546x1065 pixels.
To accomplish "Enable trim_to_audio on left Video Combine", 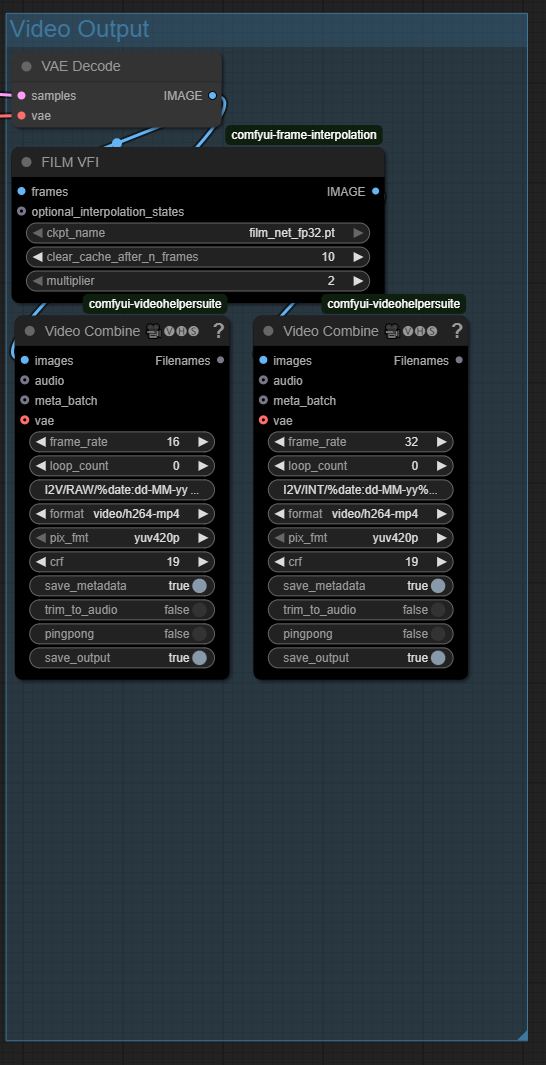I will pos(122,610).
